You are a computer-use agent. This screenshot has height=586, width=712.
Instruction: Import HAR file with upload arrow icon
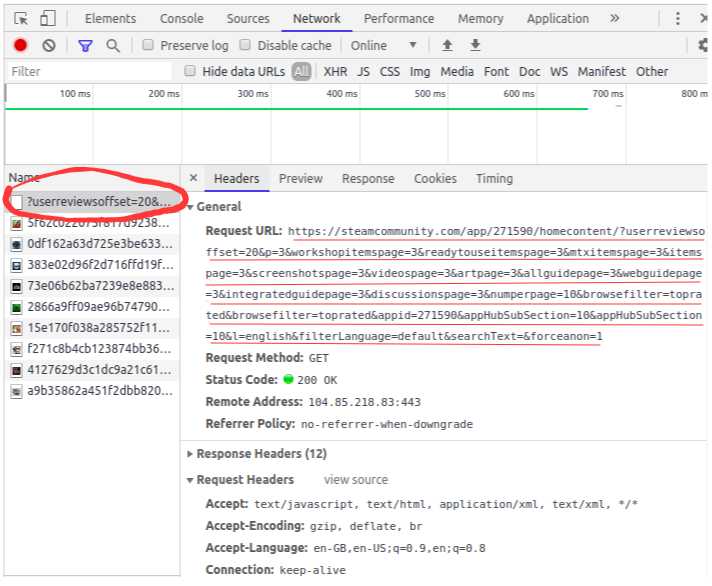click(447, 45)
